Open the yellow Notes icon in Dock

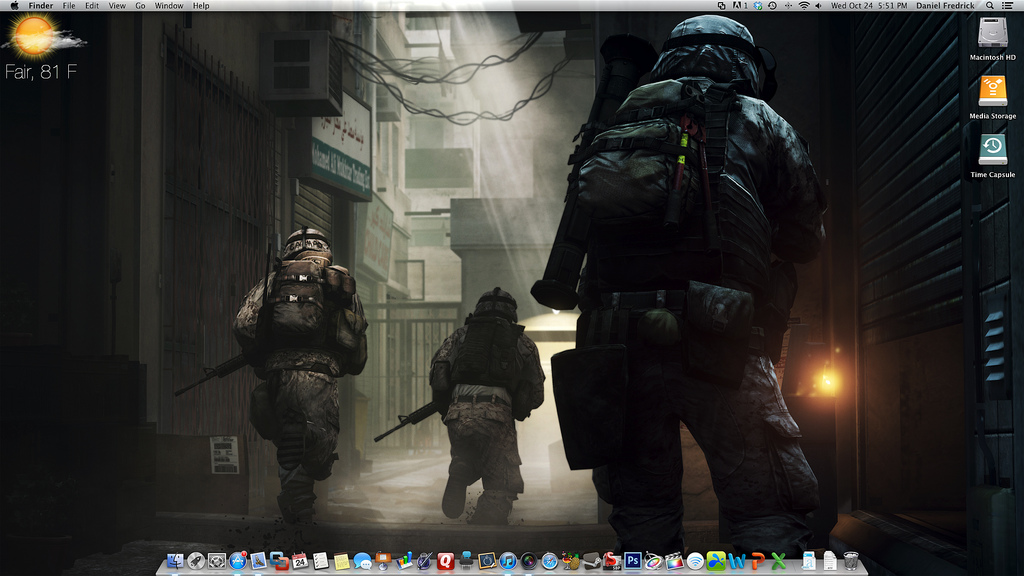[342, 561]
